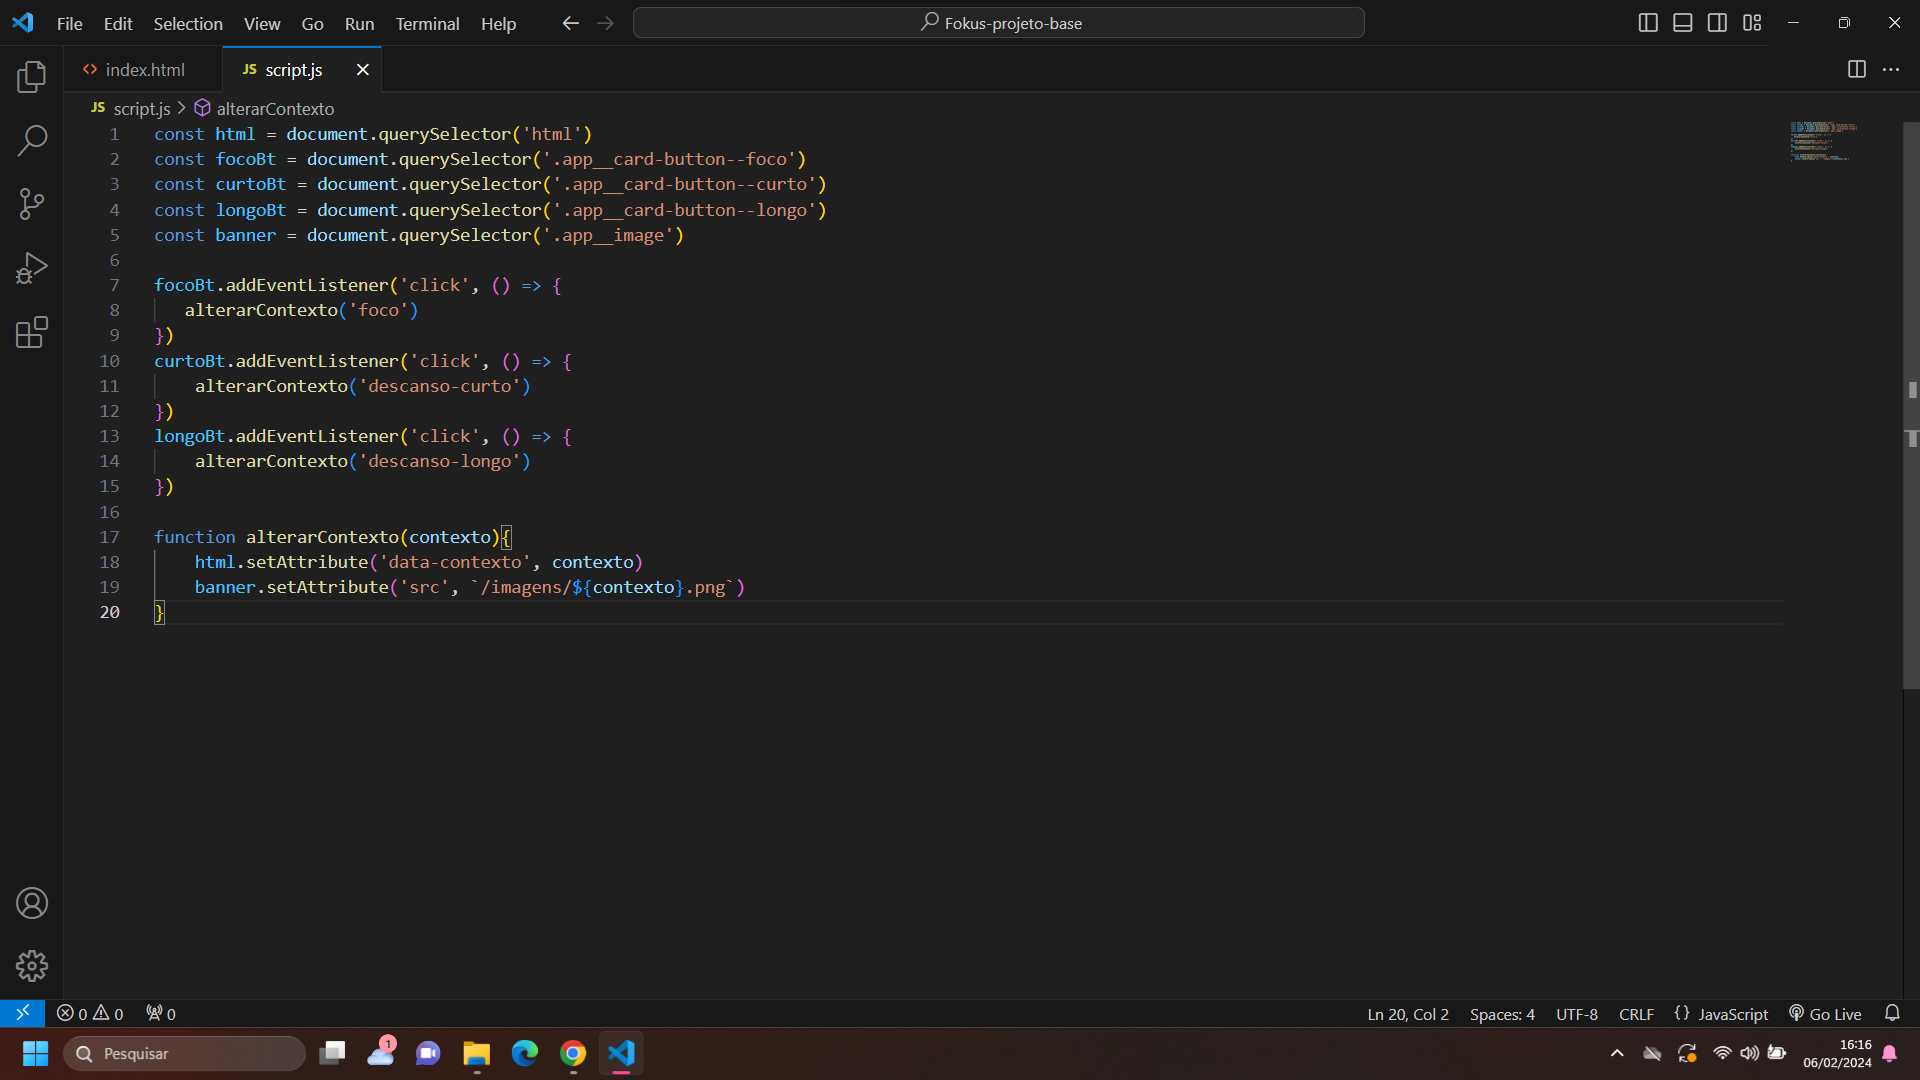Change file encoding UTF-8
Viewport: 1920px width, 1080px height.
(1577, 1014)
